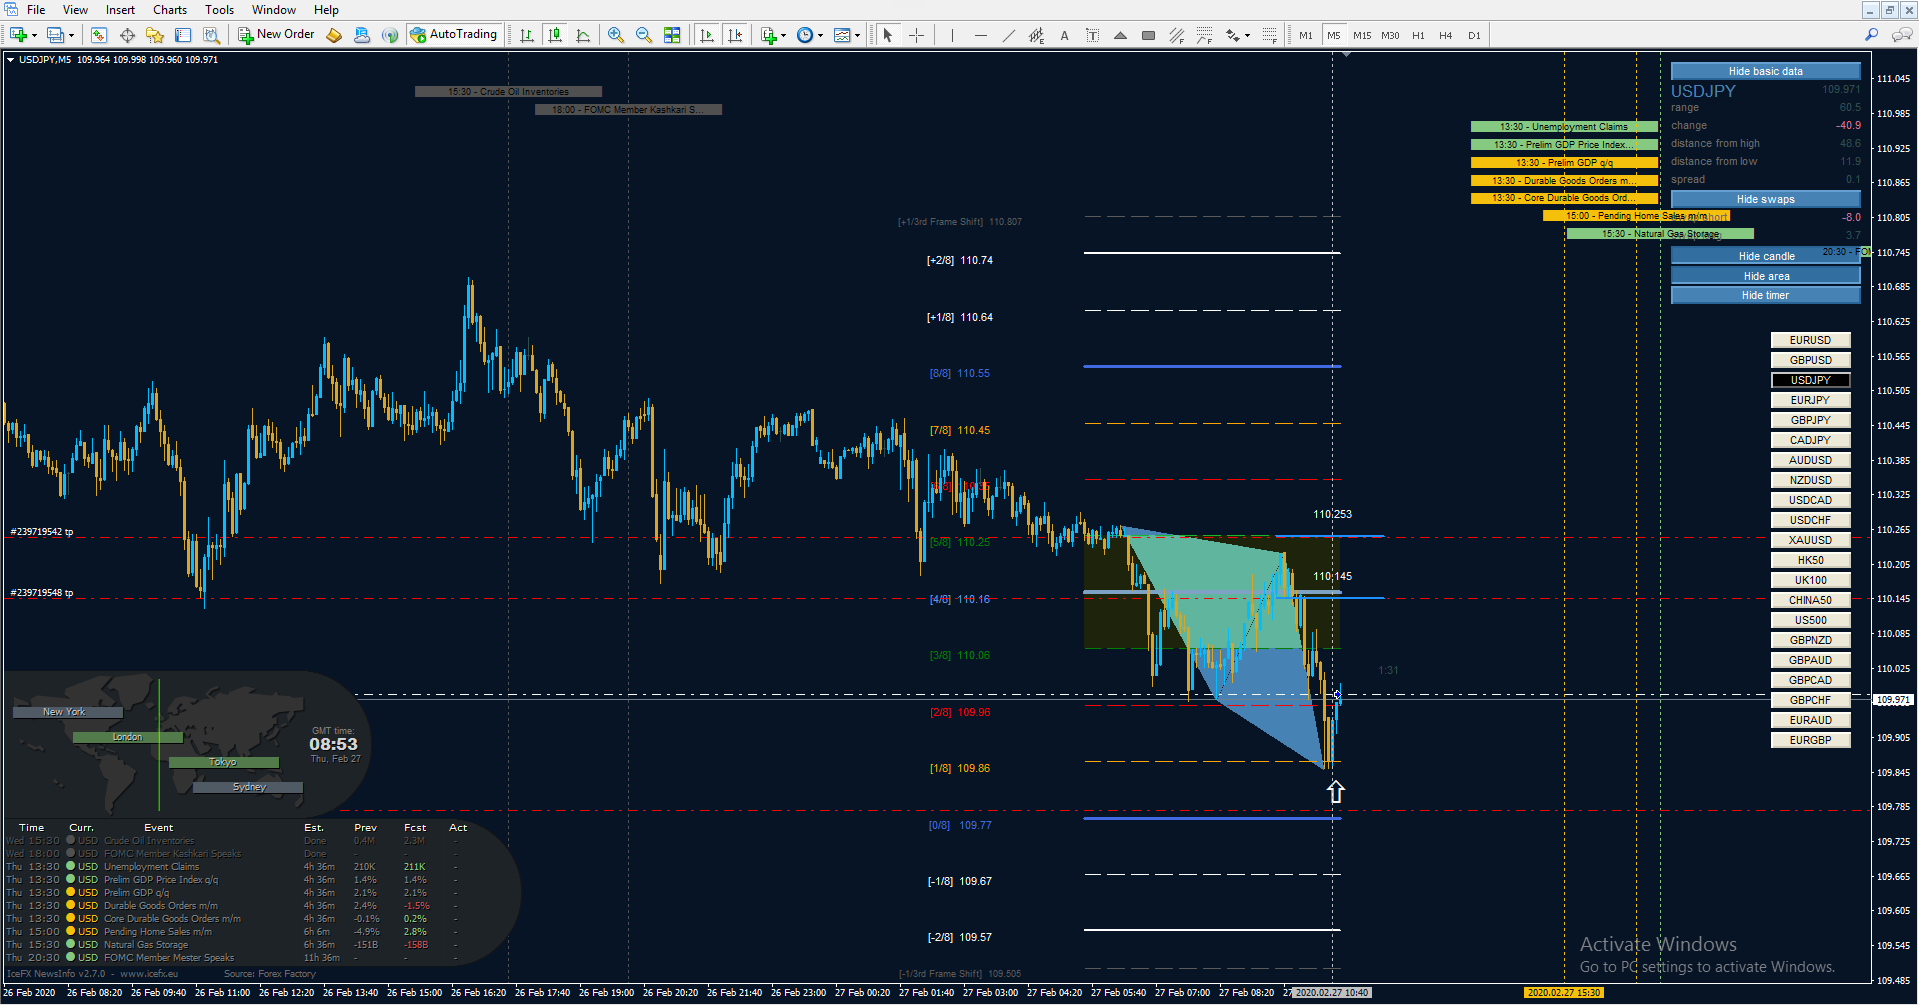Click the New Order button
Image resolution: width=1919 pixels, height=1005 pixels.
(x=276, y=35)
